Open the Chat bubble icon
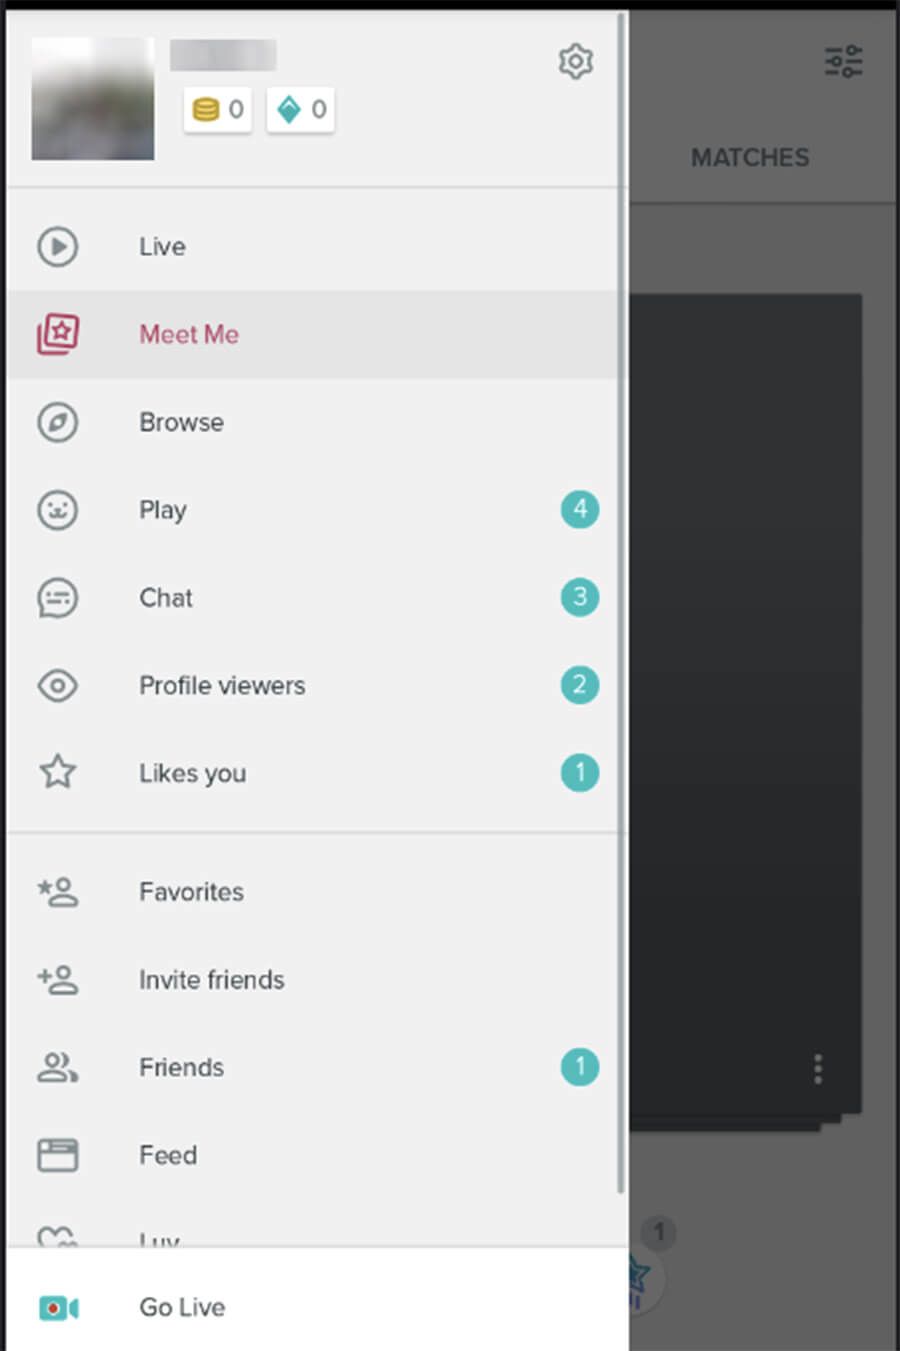 click(x=57, y=598)
